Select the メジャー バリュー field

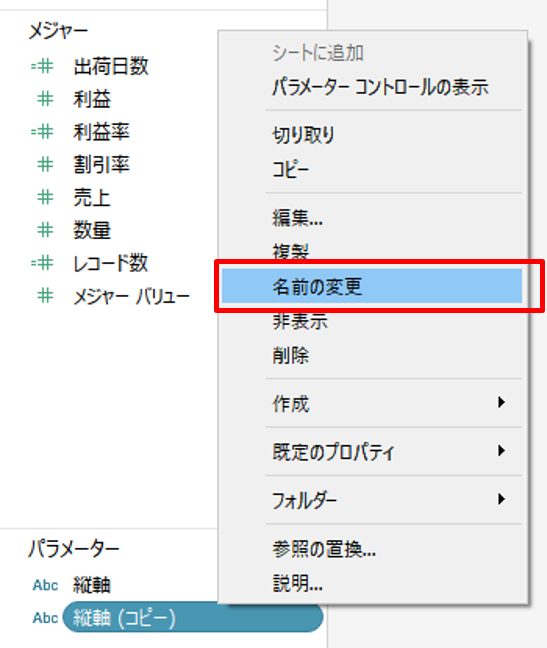131,296
